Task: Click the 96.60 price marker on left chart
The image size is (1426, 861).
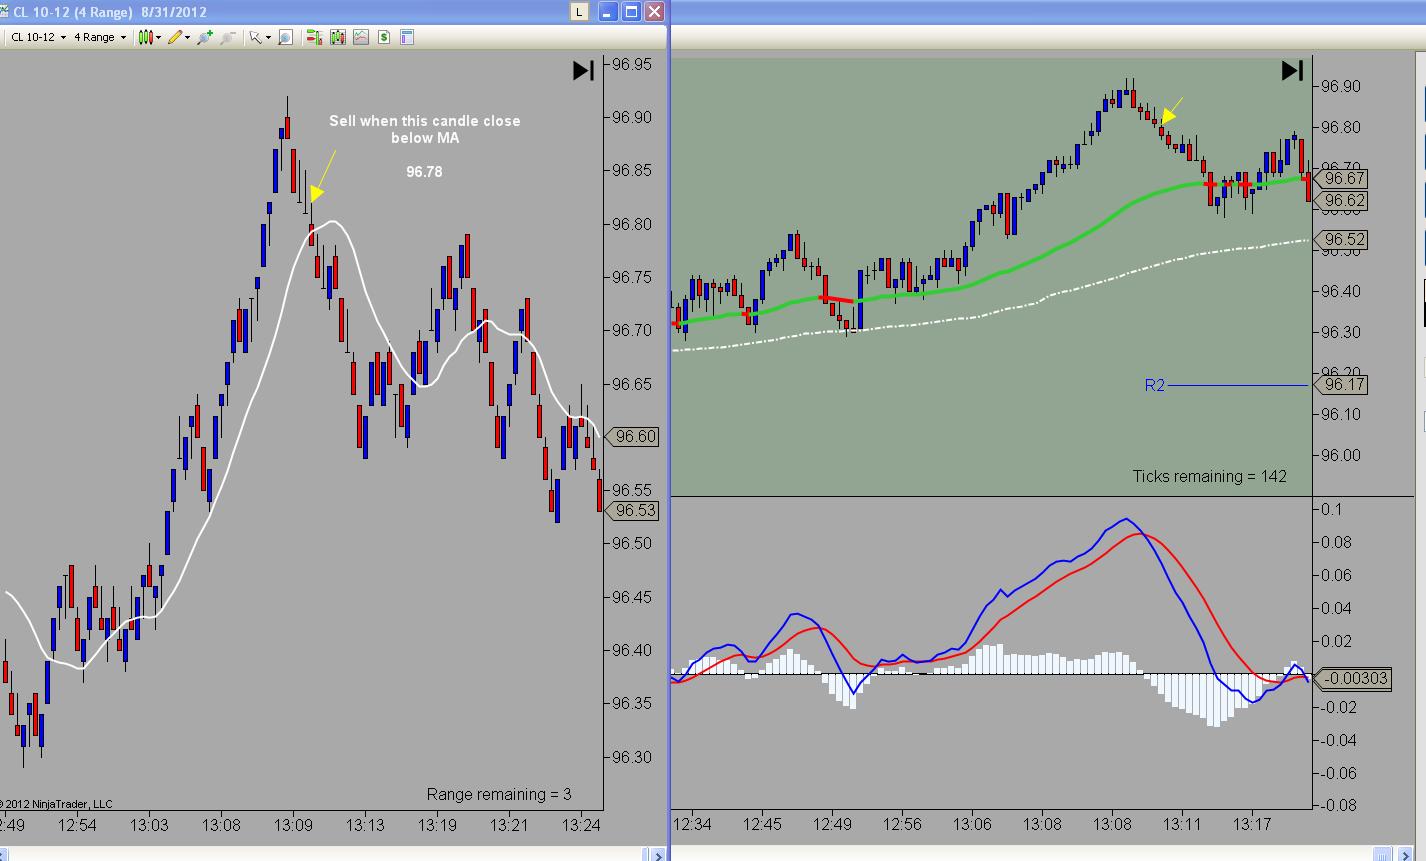Action: (x=633, y=436)
